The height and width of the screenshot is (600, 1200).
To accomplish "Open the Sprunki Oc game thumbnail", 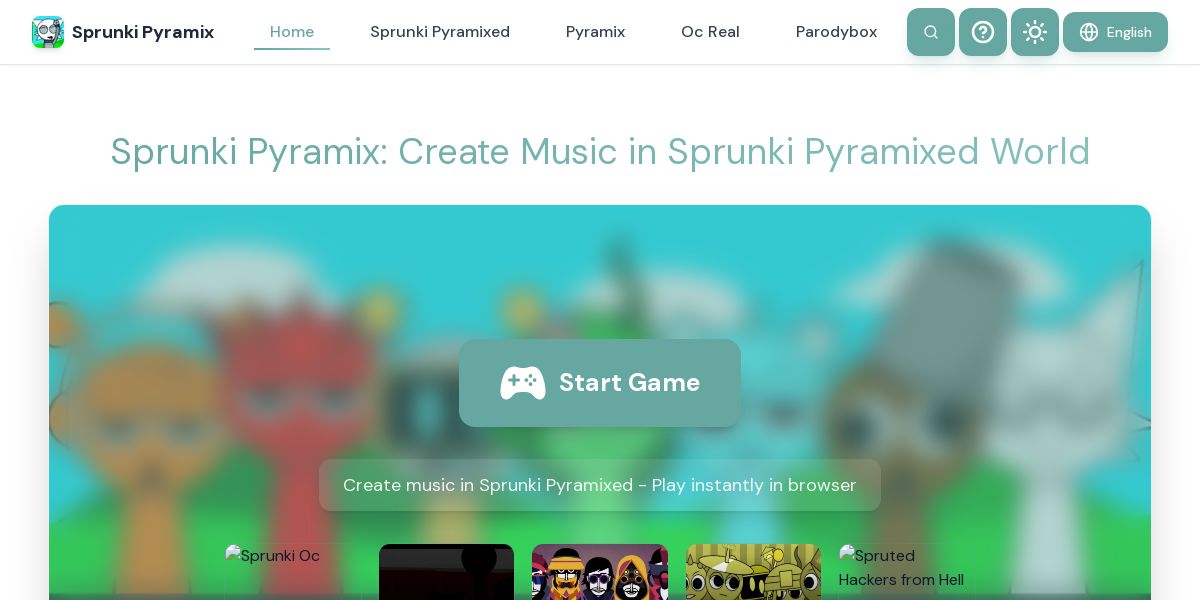I will click(x=293, y=572).
